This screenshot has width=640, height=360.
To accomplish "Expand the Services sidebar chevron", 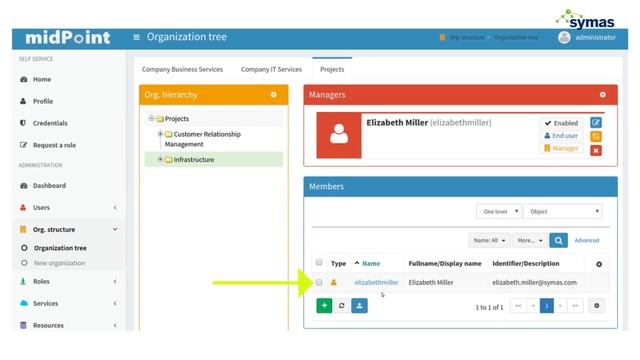I will click(x=115, y=303).
